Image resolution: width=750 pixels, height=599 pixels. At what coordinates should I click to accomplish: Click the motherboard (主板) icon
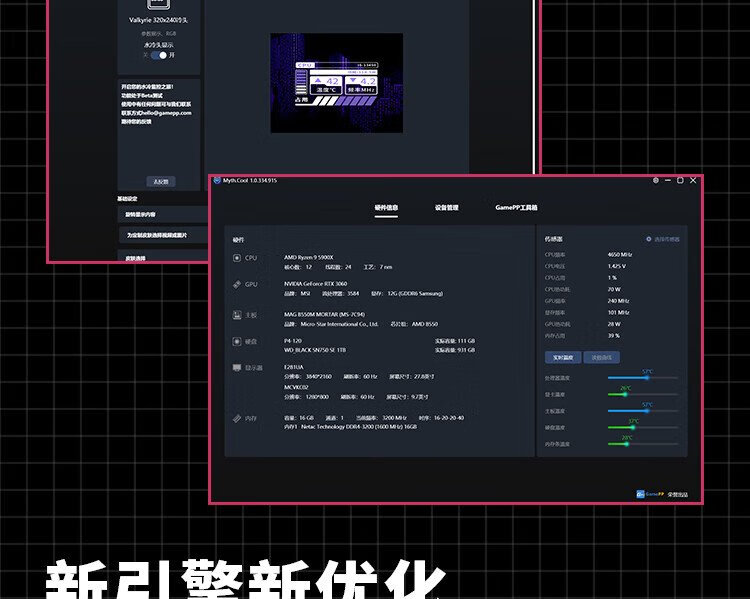(237, 314)
